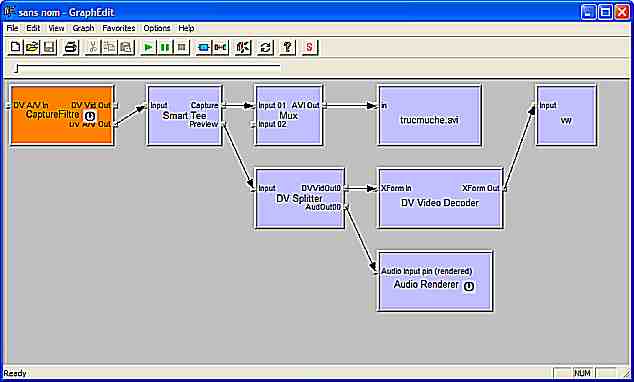Open the File menu
This screenshot has height=382, width=634.
pos(13,28)
